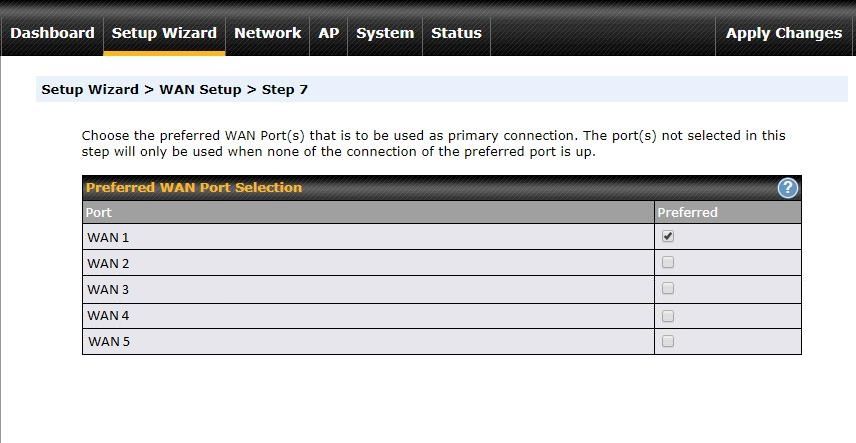This screenshot has width=856, height=443.
Task: Click the Setup Wizard breadcrumb heading
Action: click(90, 90)
